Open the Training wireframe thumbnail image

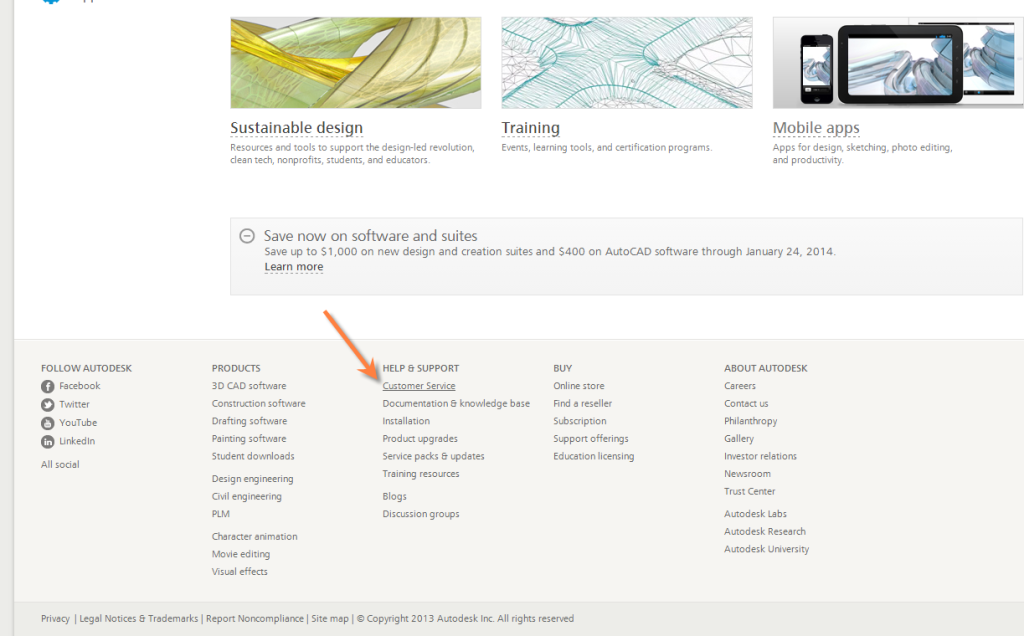coord(627,63)
